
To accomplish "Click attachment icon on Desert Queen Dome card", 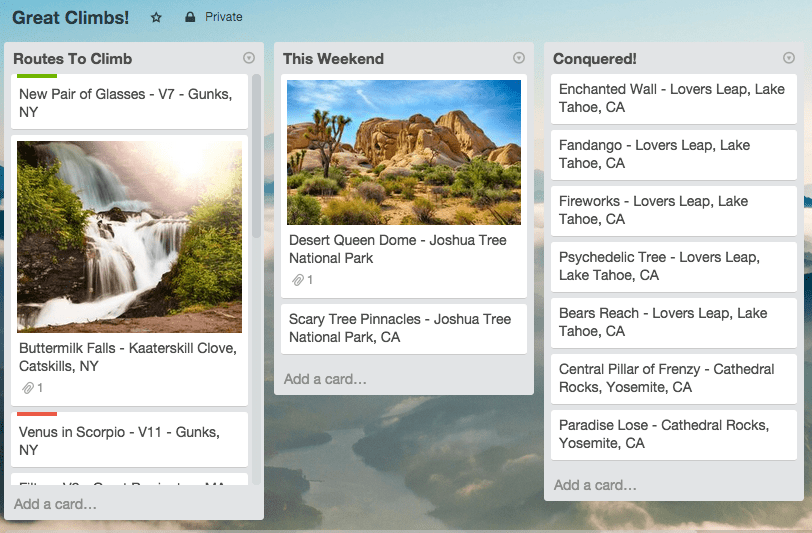I will coord(298,280).
